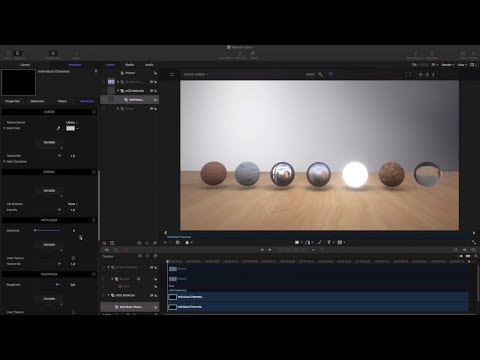Image resolution: width=480 pixels, height=360 pixels.
Task: Toggle Invert Texture under Roughness
Action: [73, 312]
